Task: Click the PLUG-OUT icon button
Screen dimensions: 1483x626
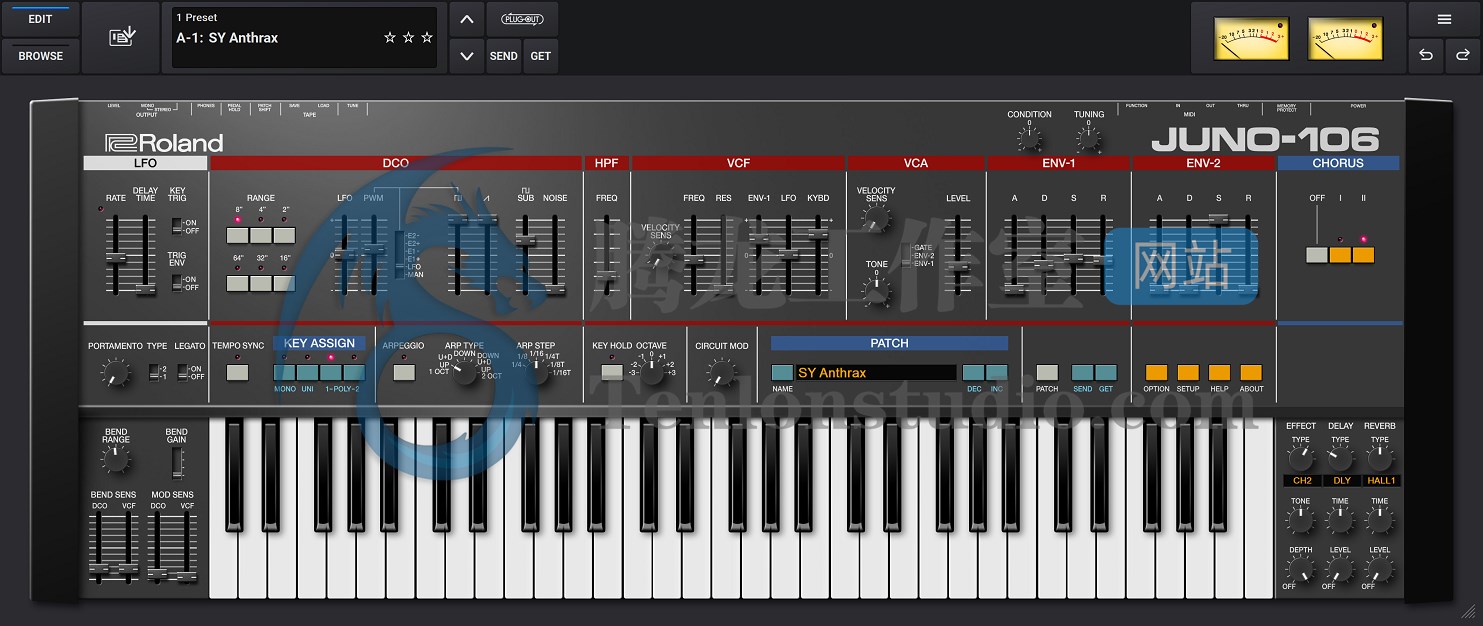Action: click(522, 19)
